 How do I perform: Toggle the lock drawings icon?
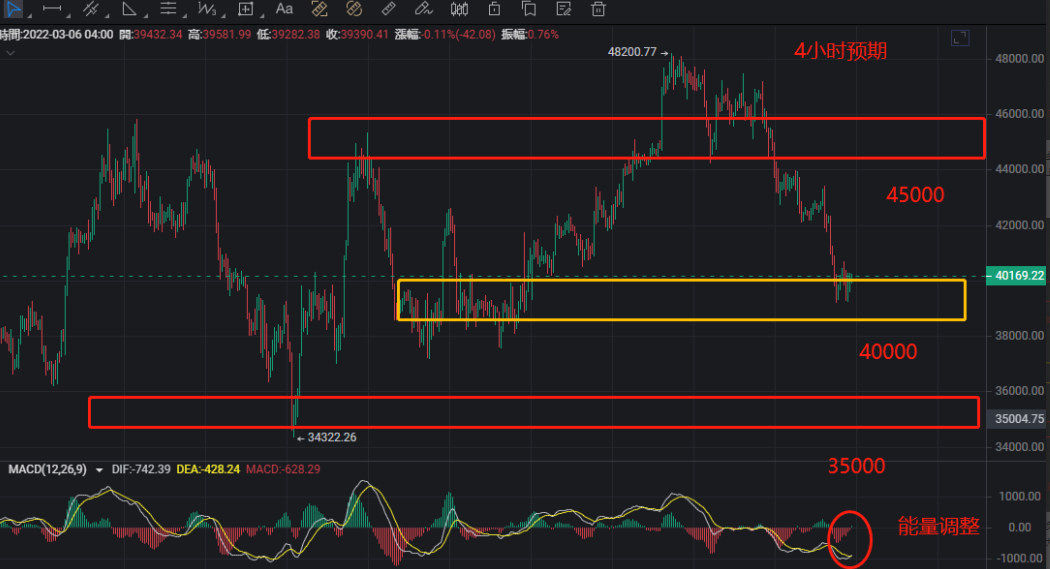(x=494, y=9)
